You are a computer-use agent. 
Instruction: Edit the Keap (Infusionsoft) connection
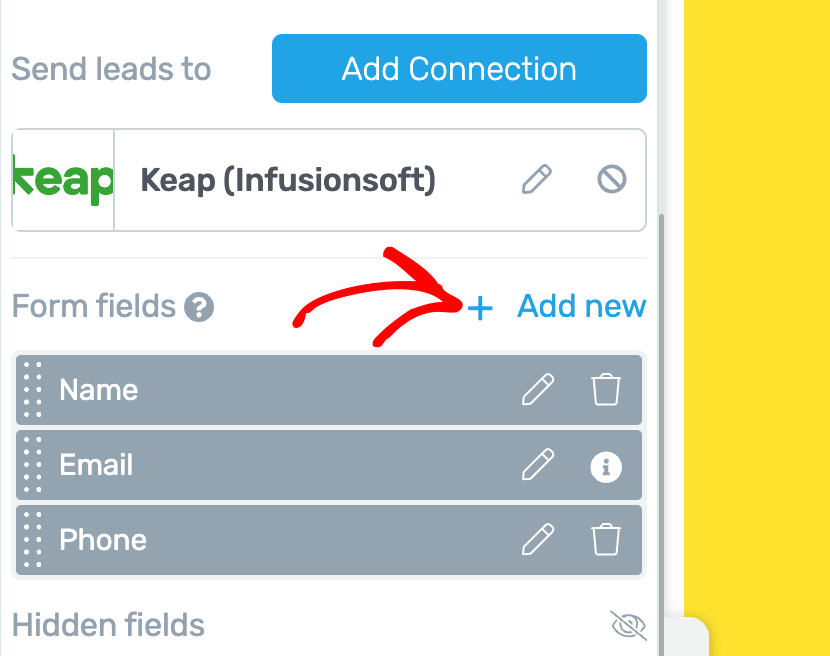pos(537,180)
